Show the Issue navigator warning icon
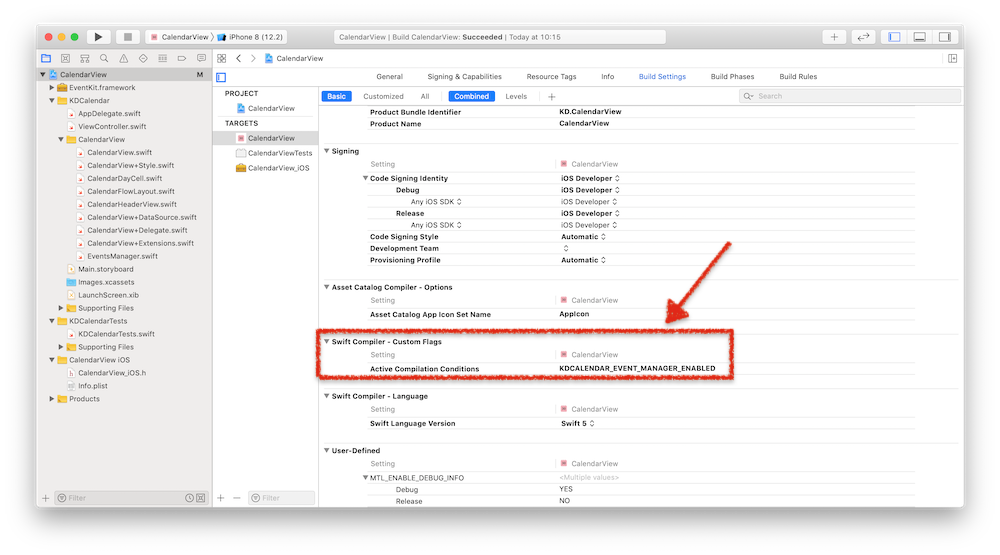 (123, 59)
